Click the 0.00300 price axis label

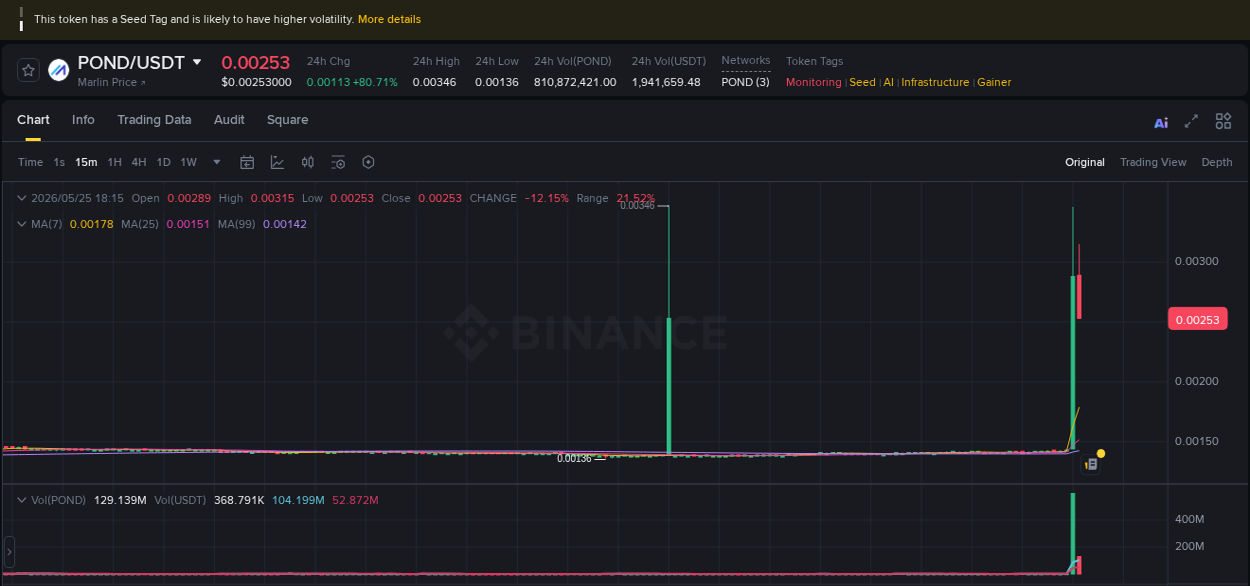(1196, 261)
